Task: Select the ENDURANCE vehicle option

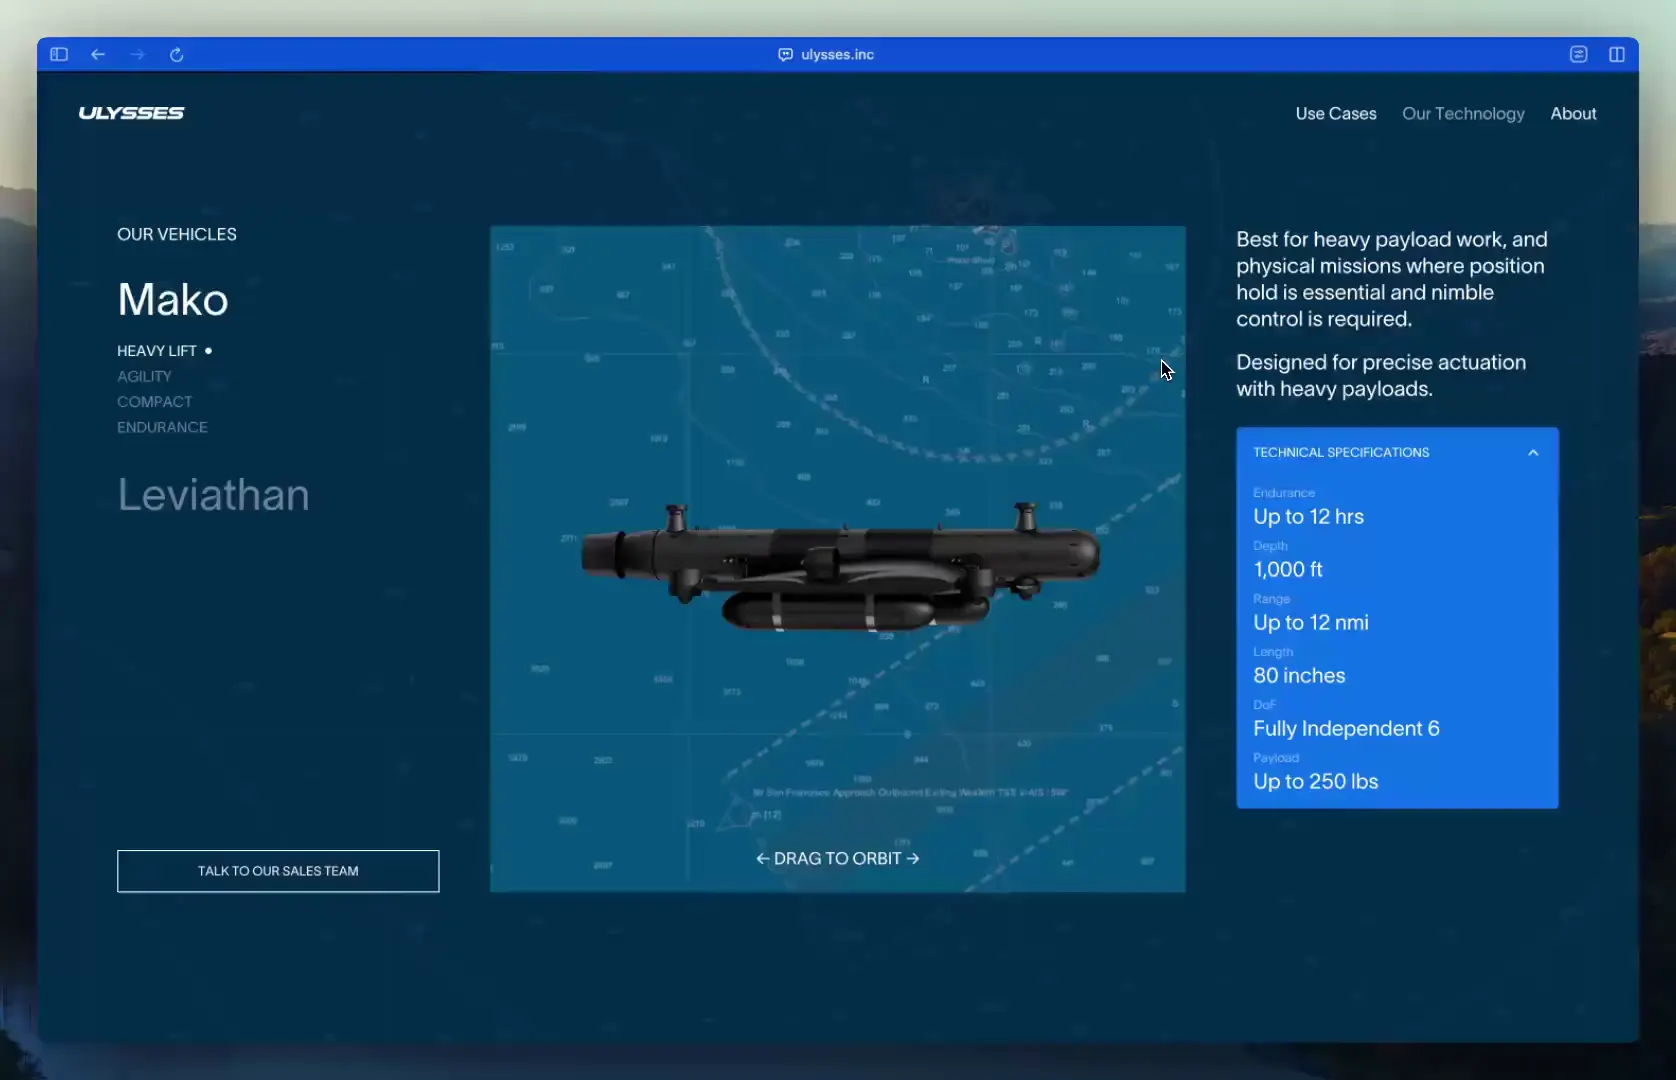Action: [162, 427]
